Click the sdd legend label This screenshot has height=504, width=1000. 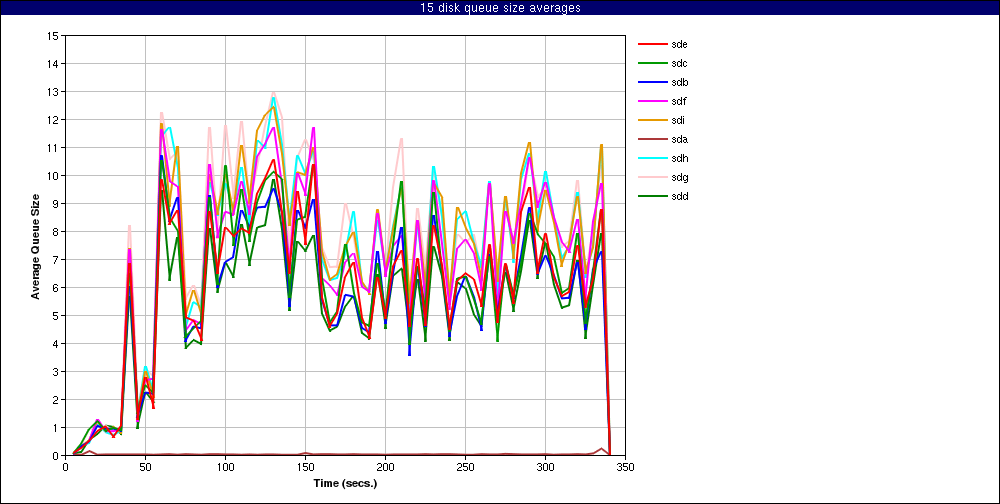679,196
